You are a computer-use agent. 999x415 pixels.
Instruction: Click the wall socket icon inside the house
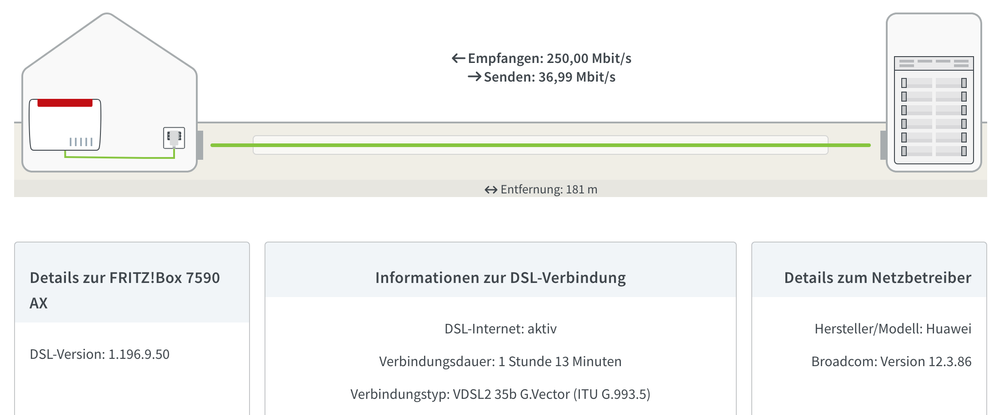[173, 138]
